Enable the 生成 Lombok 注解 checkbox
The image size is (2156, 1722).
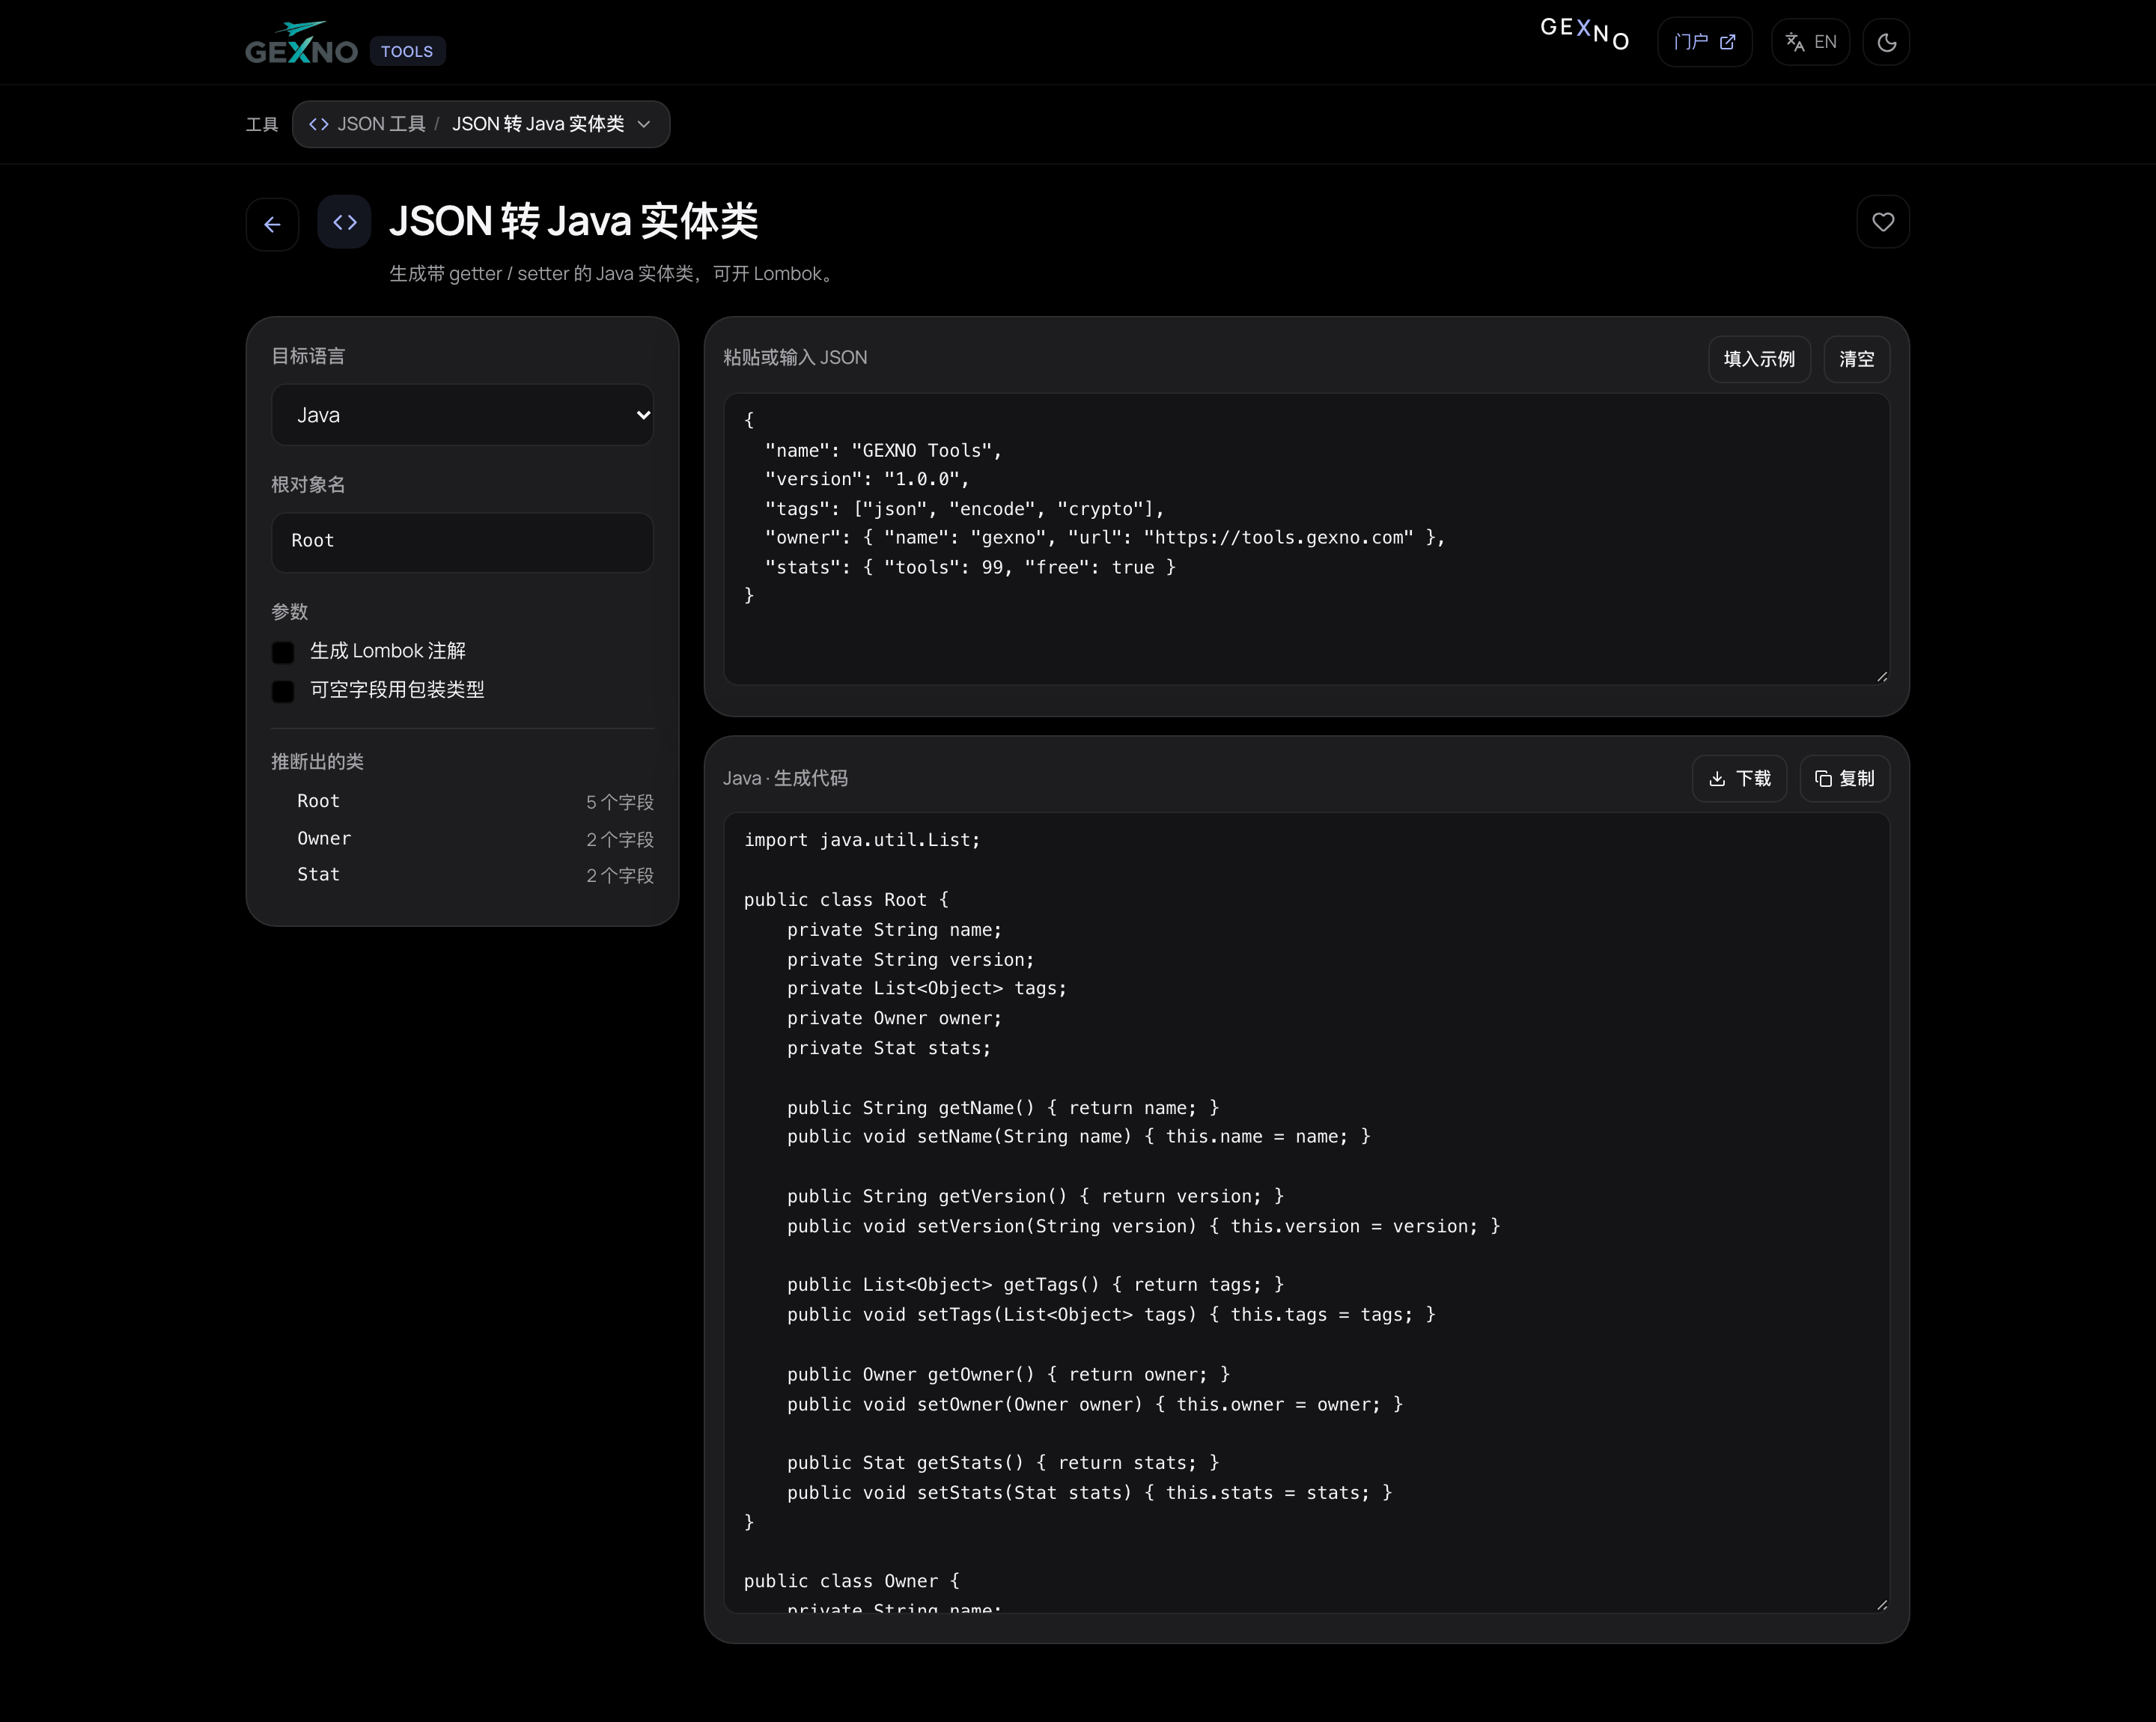pyautogui.click(x=283, y=652)
